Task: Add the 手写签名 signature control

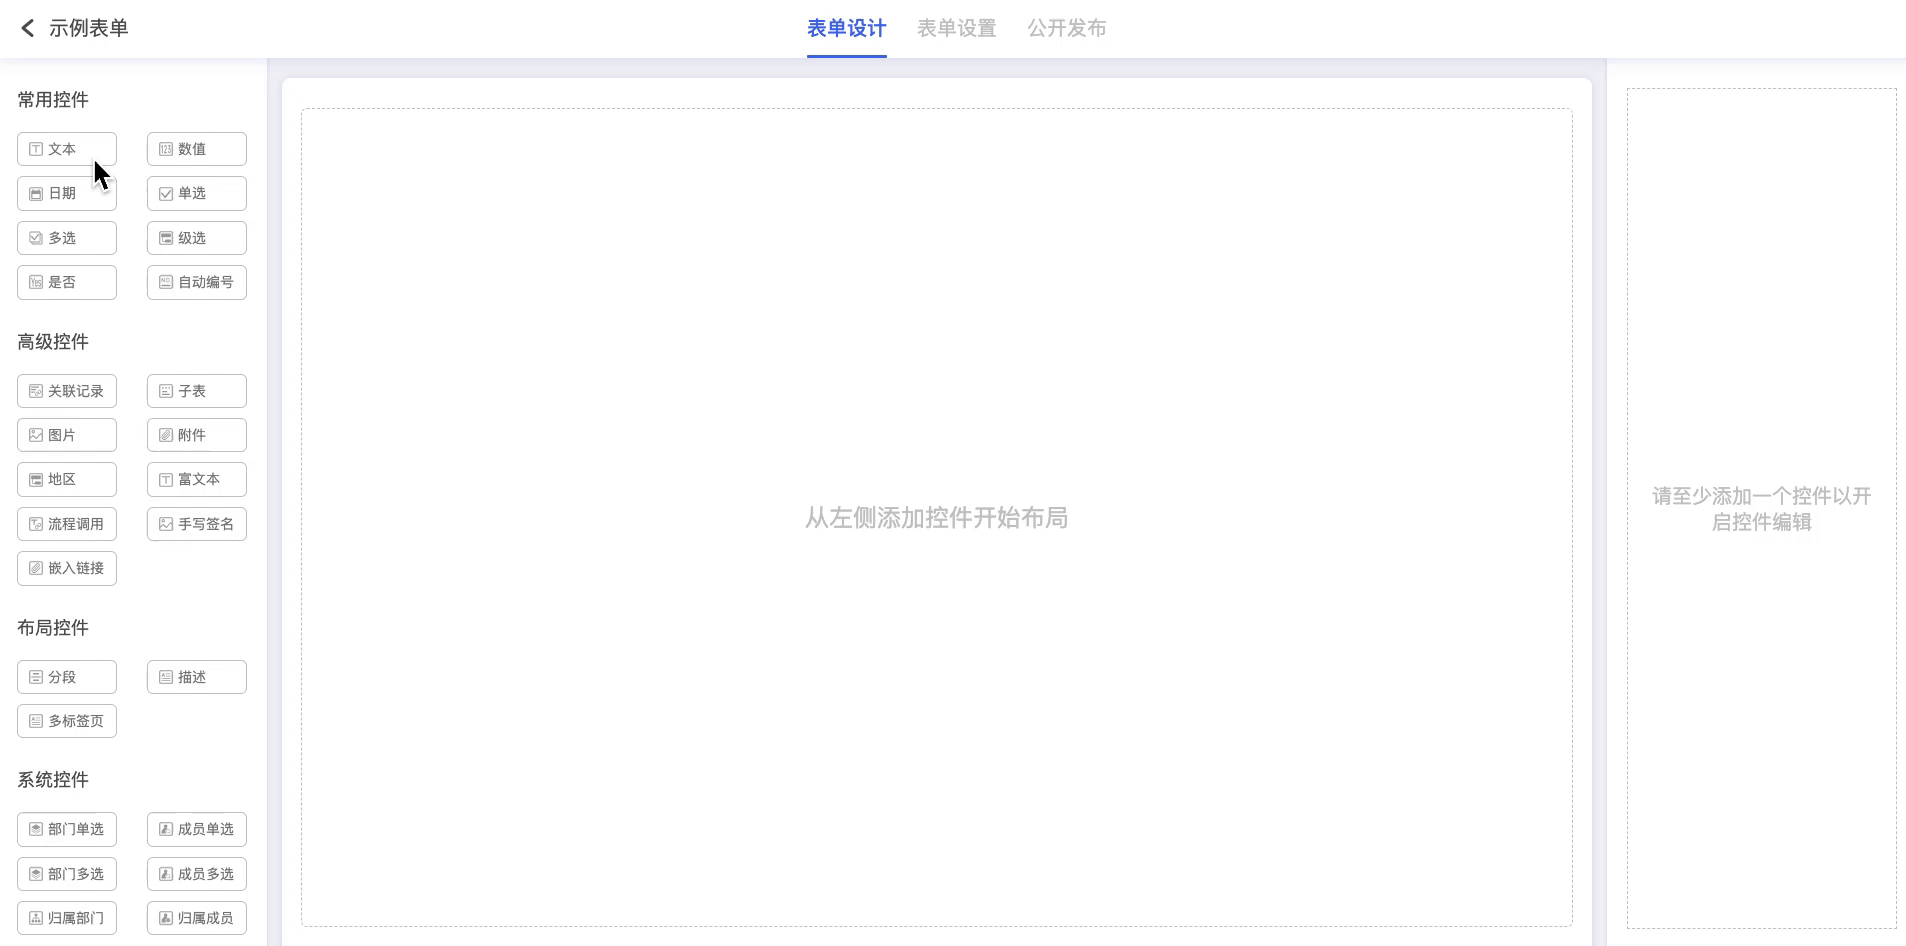Action: pyautogui.click(x=196, y=524)
